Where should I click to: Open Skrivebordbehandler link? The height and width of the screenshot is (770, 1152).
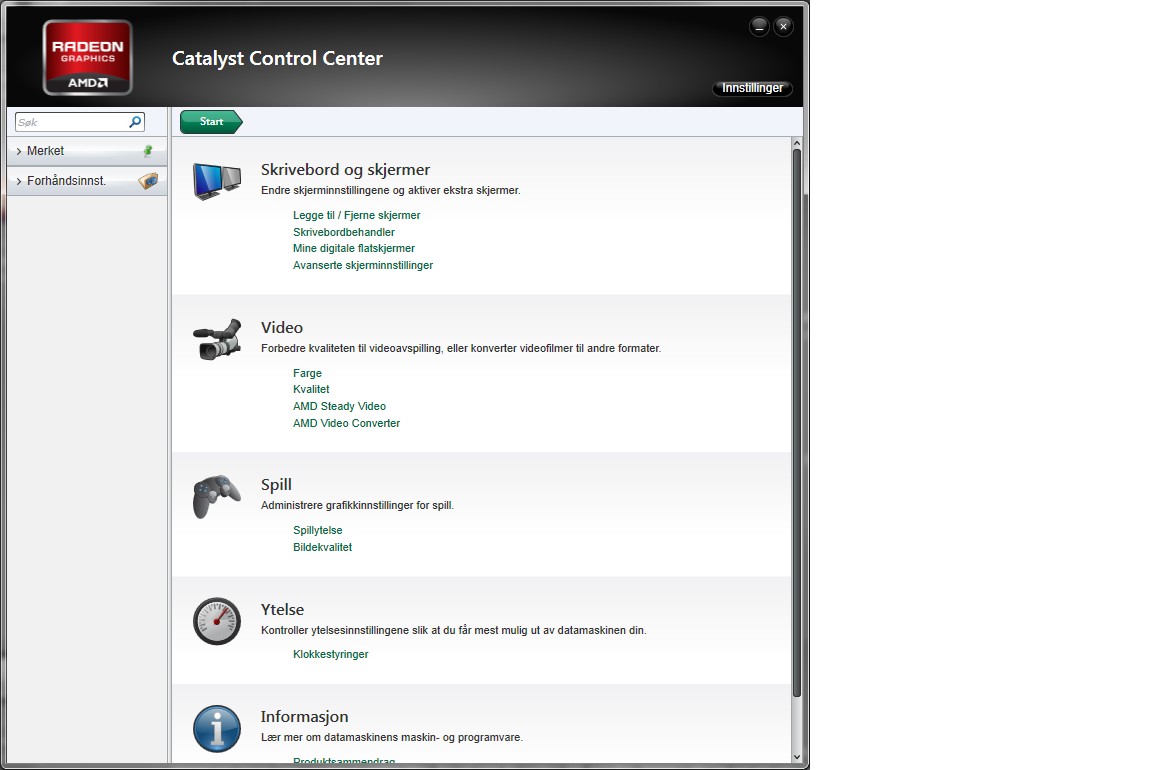click(x=344, y=232)
